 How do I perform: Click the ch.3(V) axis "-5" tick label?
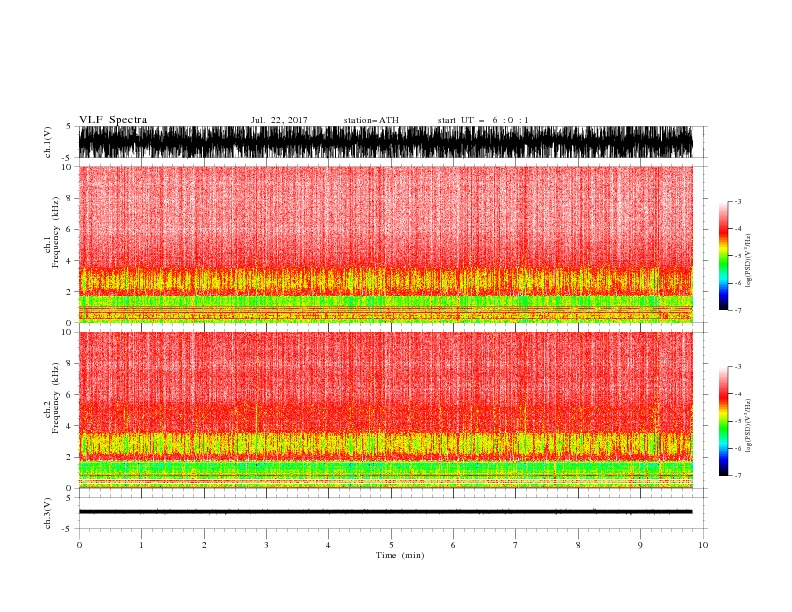click(68, 529)
